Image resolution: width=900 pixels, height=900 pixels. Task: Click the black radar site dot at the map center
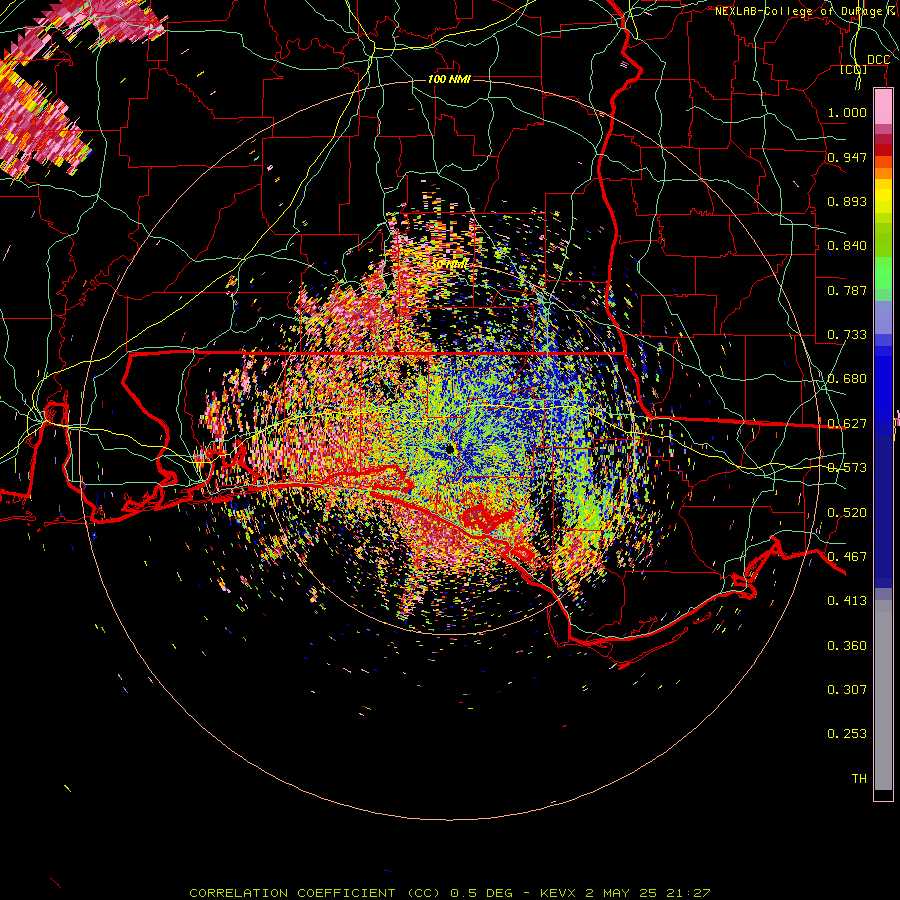[449, 449]
